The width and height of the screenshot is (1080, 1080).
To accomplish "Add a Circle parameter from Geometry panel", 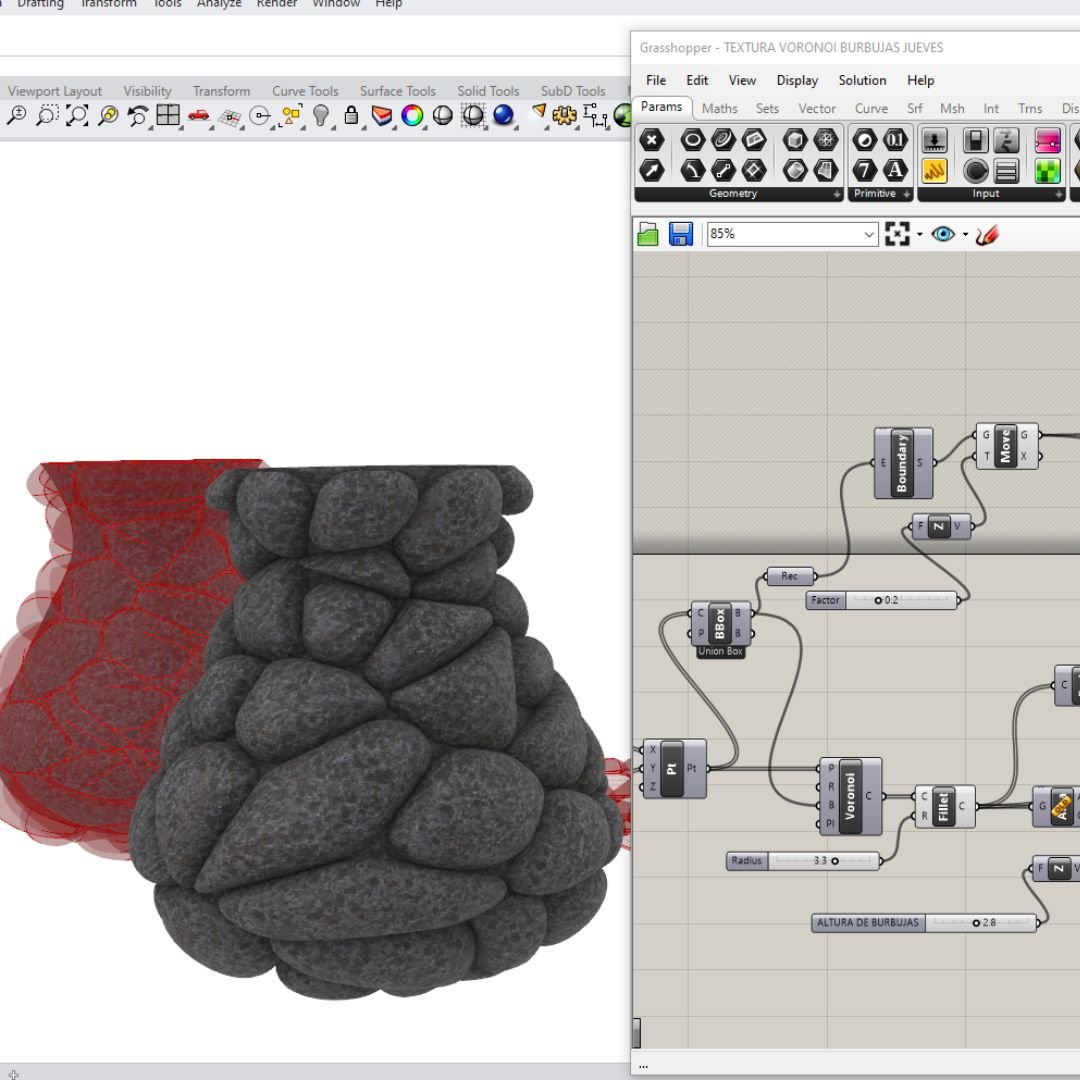I will (692, 141).
